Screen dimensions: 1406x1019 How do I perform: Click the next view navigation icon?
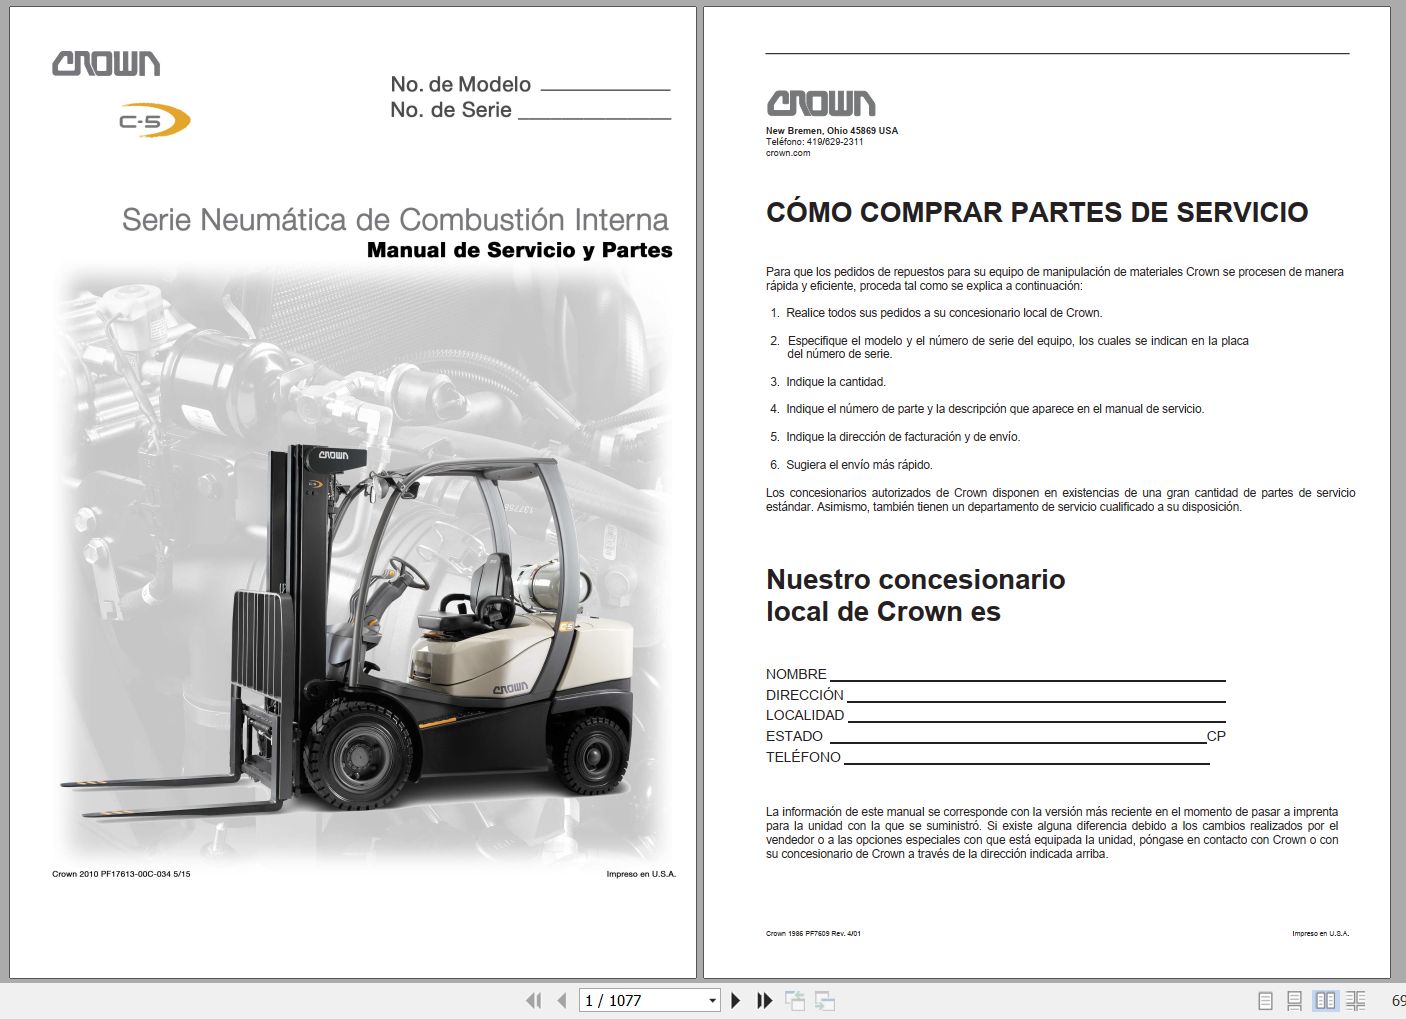point(825,1000)
